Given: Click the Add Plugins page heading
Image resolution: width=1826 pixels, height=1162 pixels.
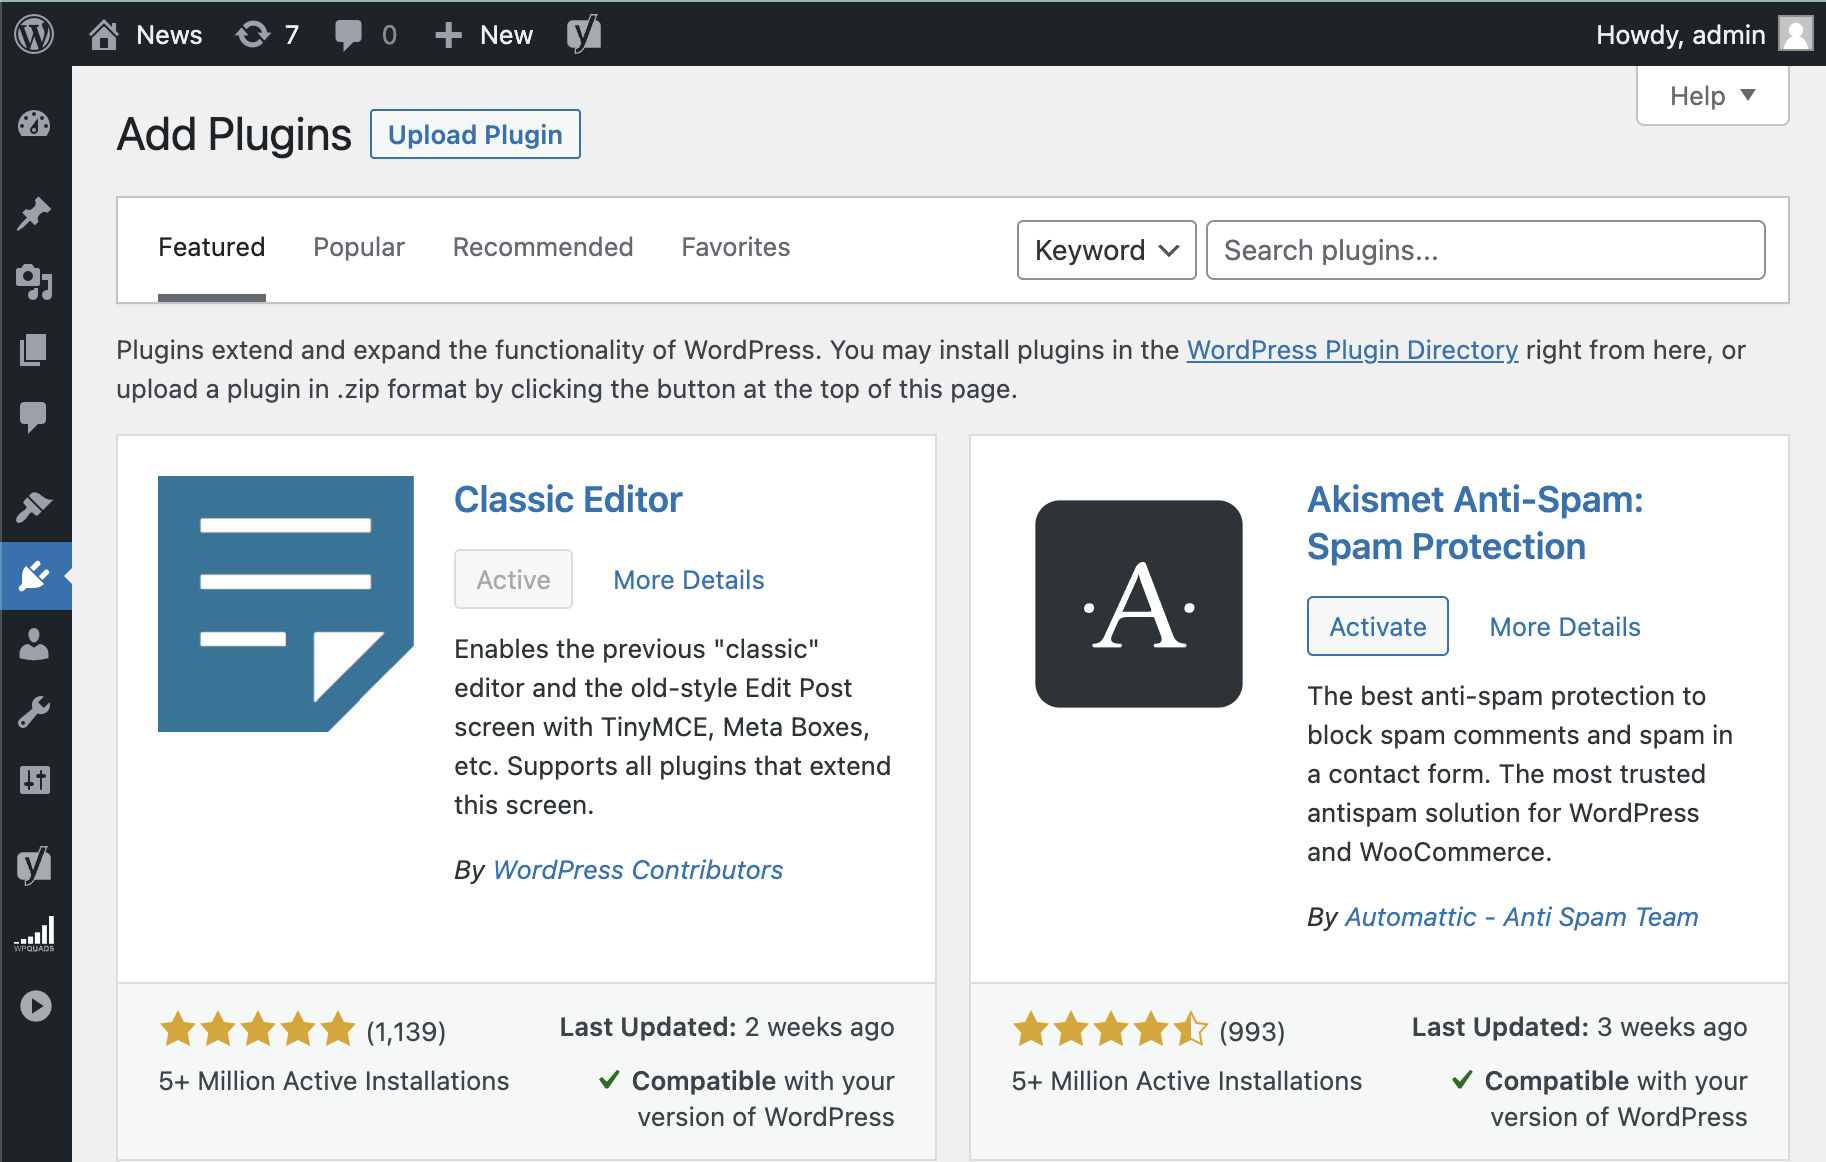Looking at the screenshot, I should click(234, 134).
